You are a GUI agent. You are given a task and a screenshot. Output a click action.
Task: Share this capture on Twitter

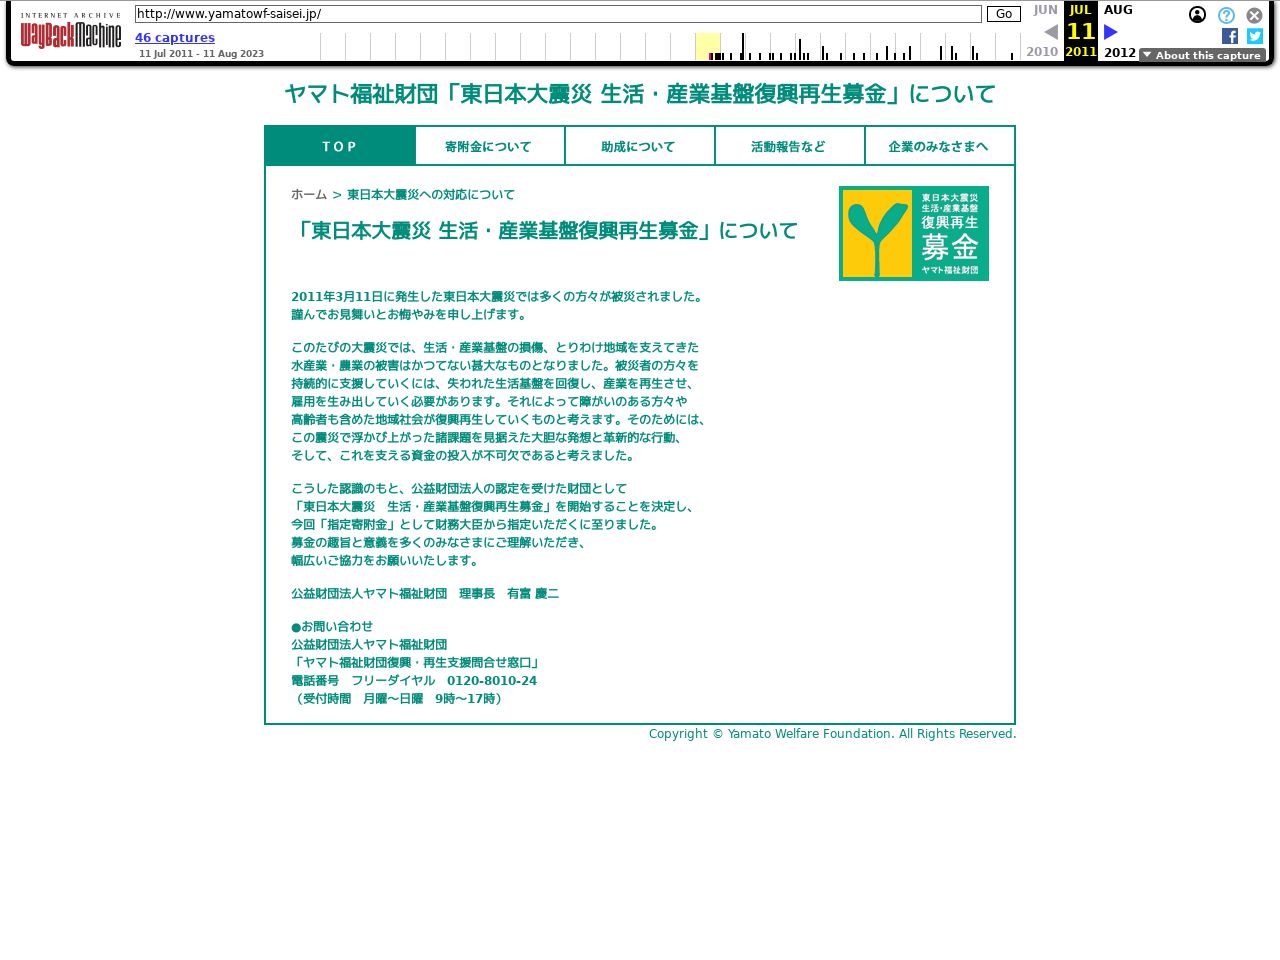(1255, 36)
